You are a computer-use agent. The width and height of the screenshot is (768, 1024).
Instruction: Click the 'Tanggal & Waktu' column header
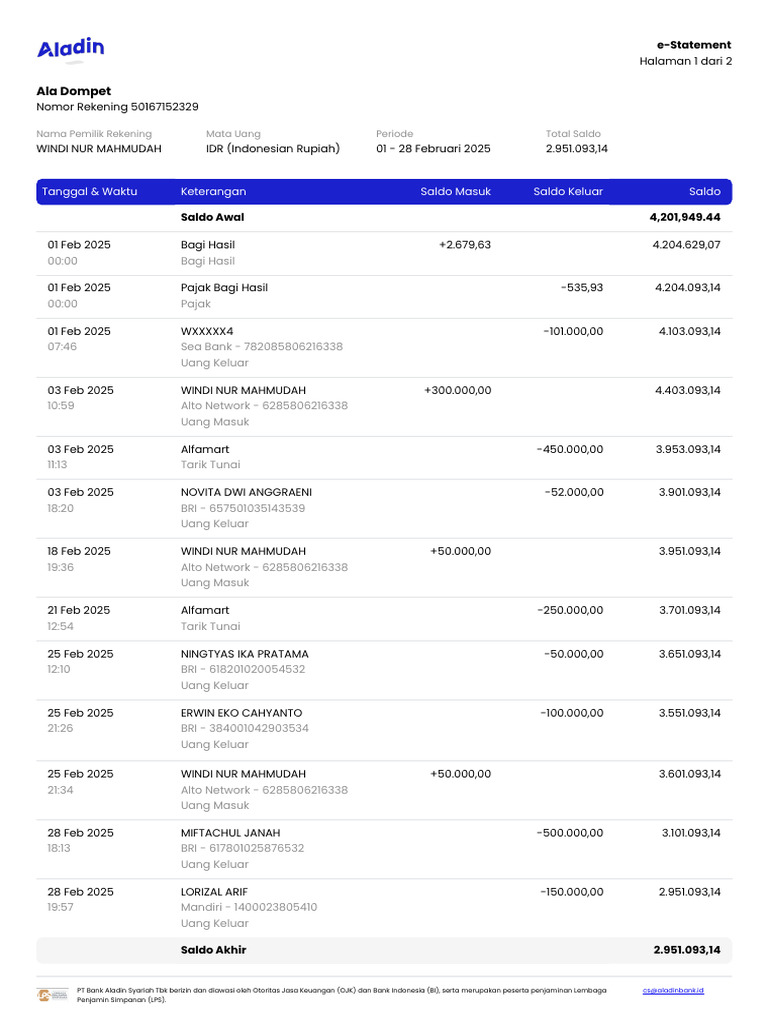tap(89, 192)
